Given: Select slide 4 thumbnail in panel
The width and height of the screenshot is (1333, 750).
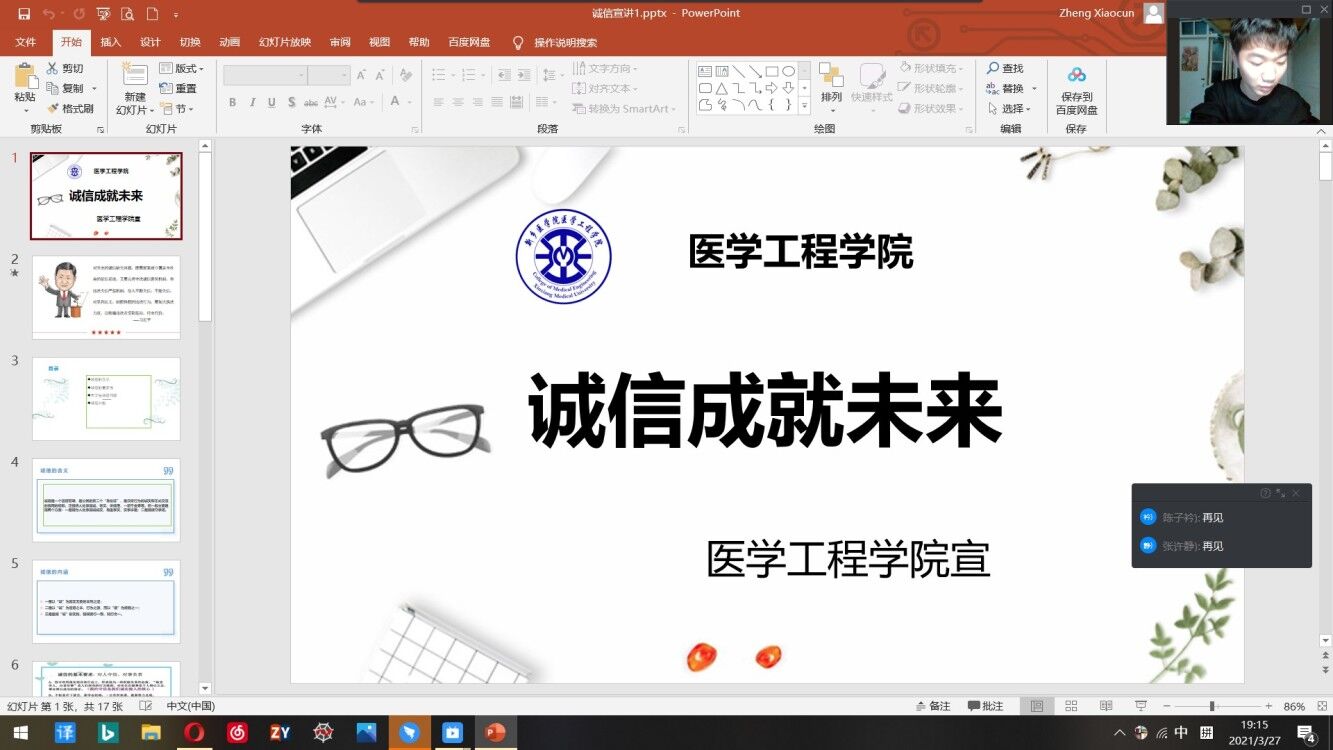Looking at the screenshot, I should click(106, 499).
